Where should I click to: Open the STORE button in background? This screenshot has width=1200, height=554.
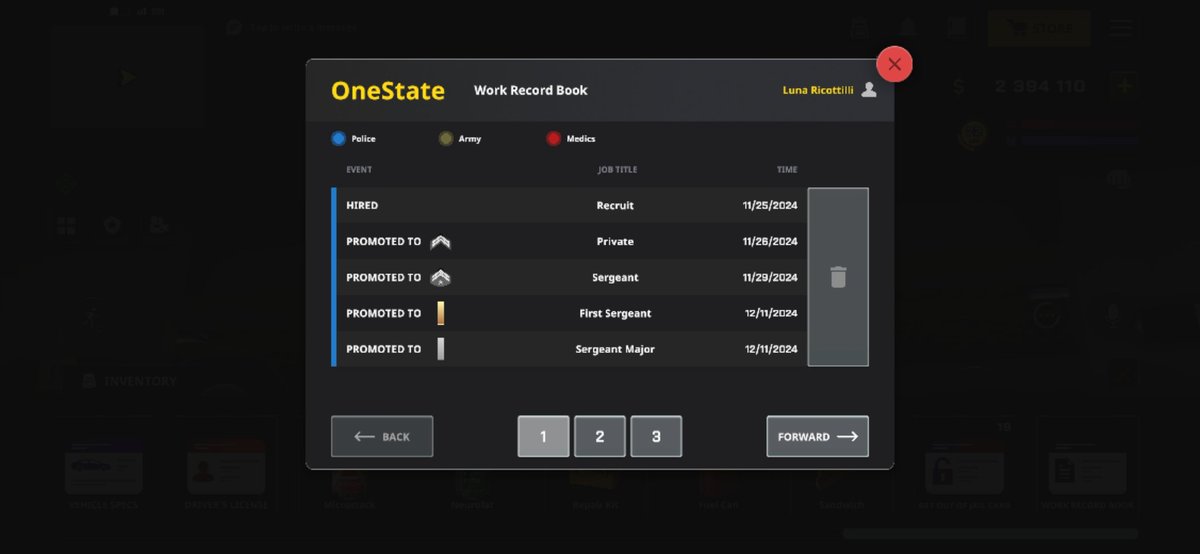click(x=1040, y=28)
